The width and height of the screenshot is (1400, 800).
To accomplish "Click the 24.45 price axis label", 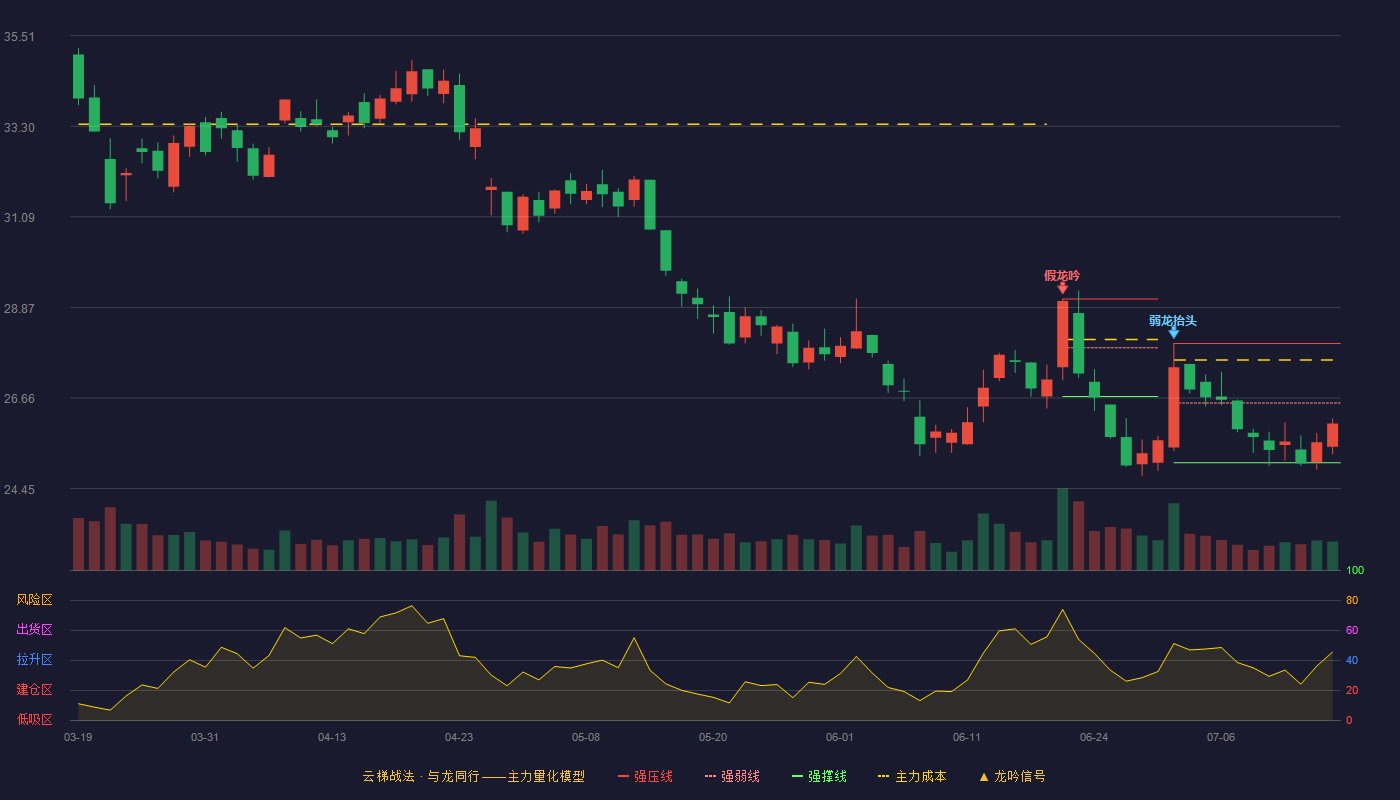I will (19, 490).
